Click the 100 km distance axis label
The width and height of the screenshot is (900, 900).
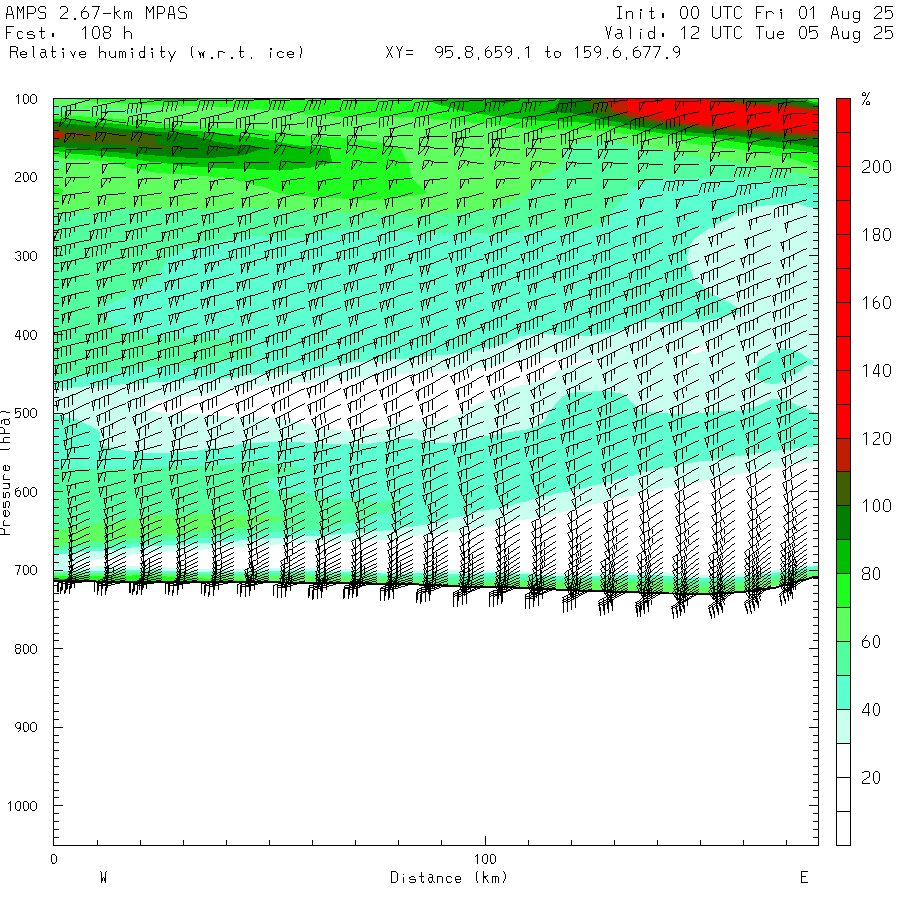485,859
